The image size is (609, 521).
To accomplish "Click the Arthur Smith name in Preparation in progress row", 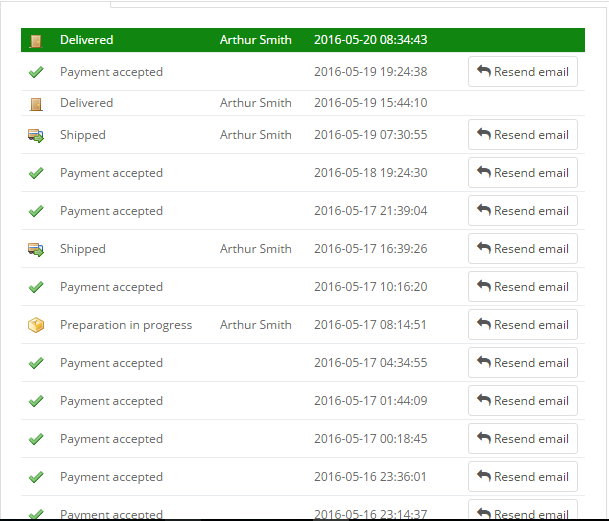I will click(256, 325).
